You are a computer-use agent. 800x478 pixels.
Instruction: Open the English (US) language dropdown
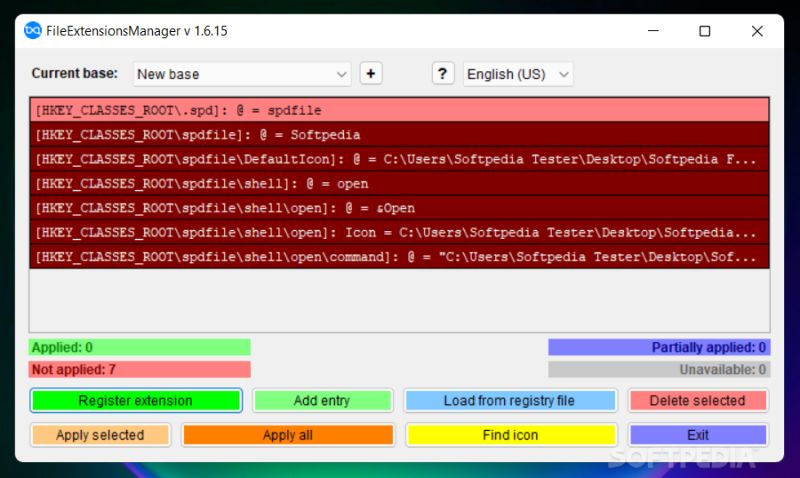pos(518,74)
